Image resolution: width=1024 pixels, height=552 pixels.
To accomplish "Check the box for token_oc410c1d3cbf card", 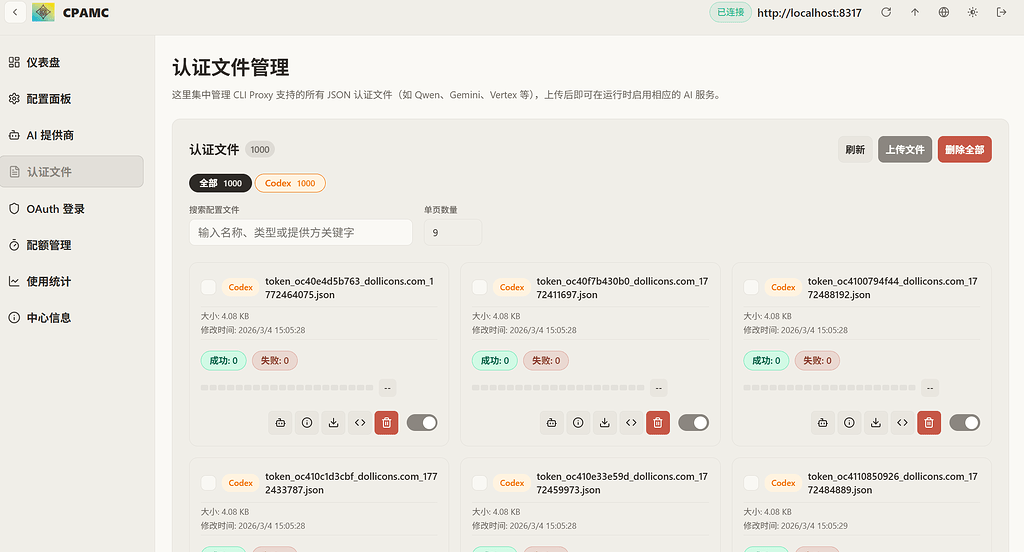I will coord(208,483).
